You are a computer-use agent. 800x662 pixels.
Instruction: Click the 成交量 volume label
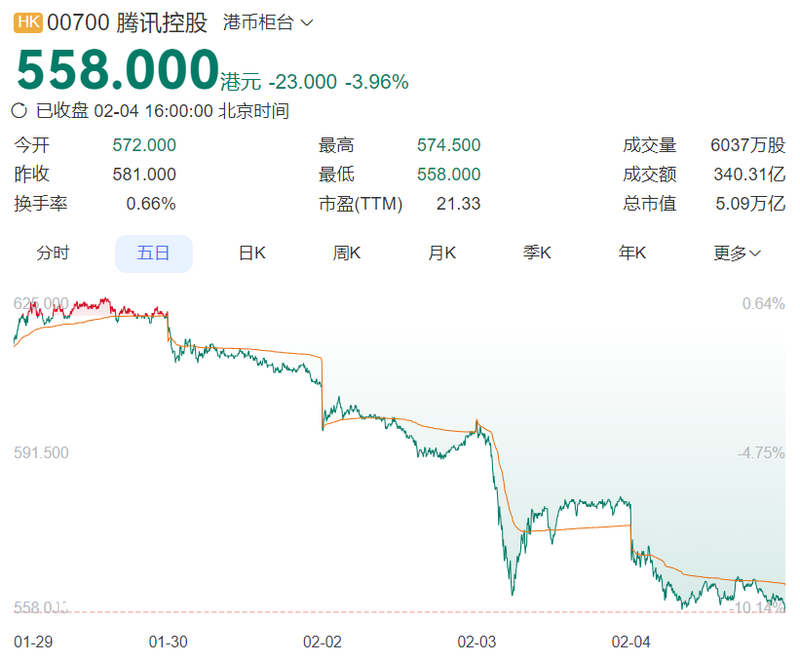coord(649,145)
